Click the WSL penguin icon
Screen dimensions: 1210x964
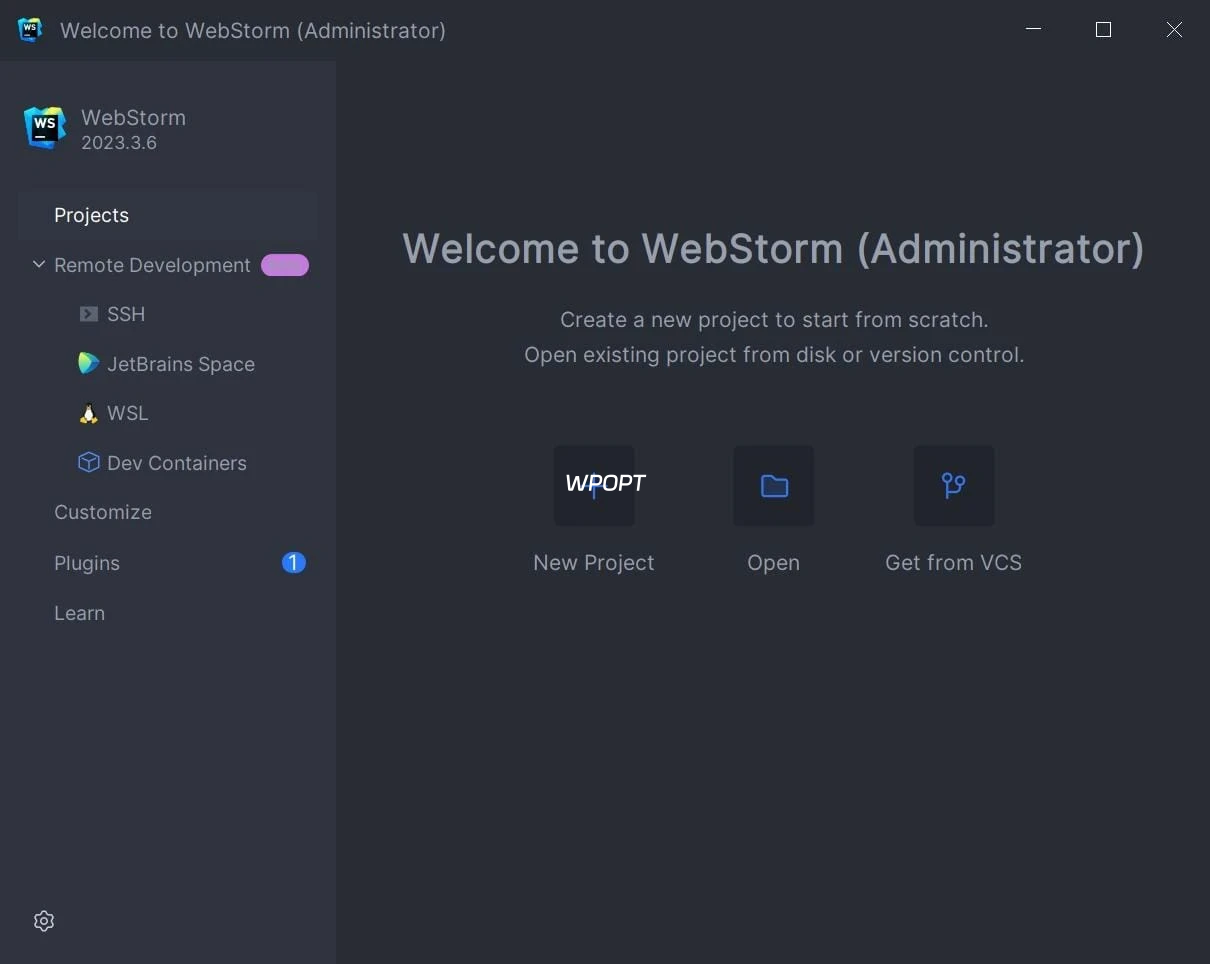[x=89, y=413]
